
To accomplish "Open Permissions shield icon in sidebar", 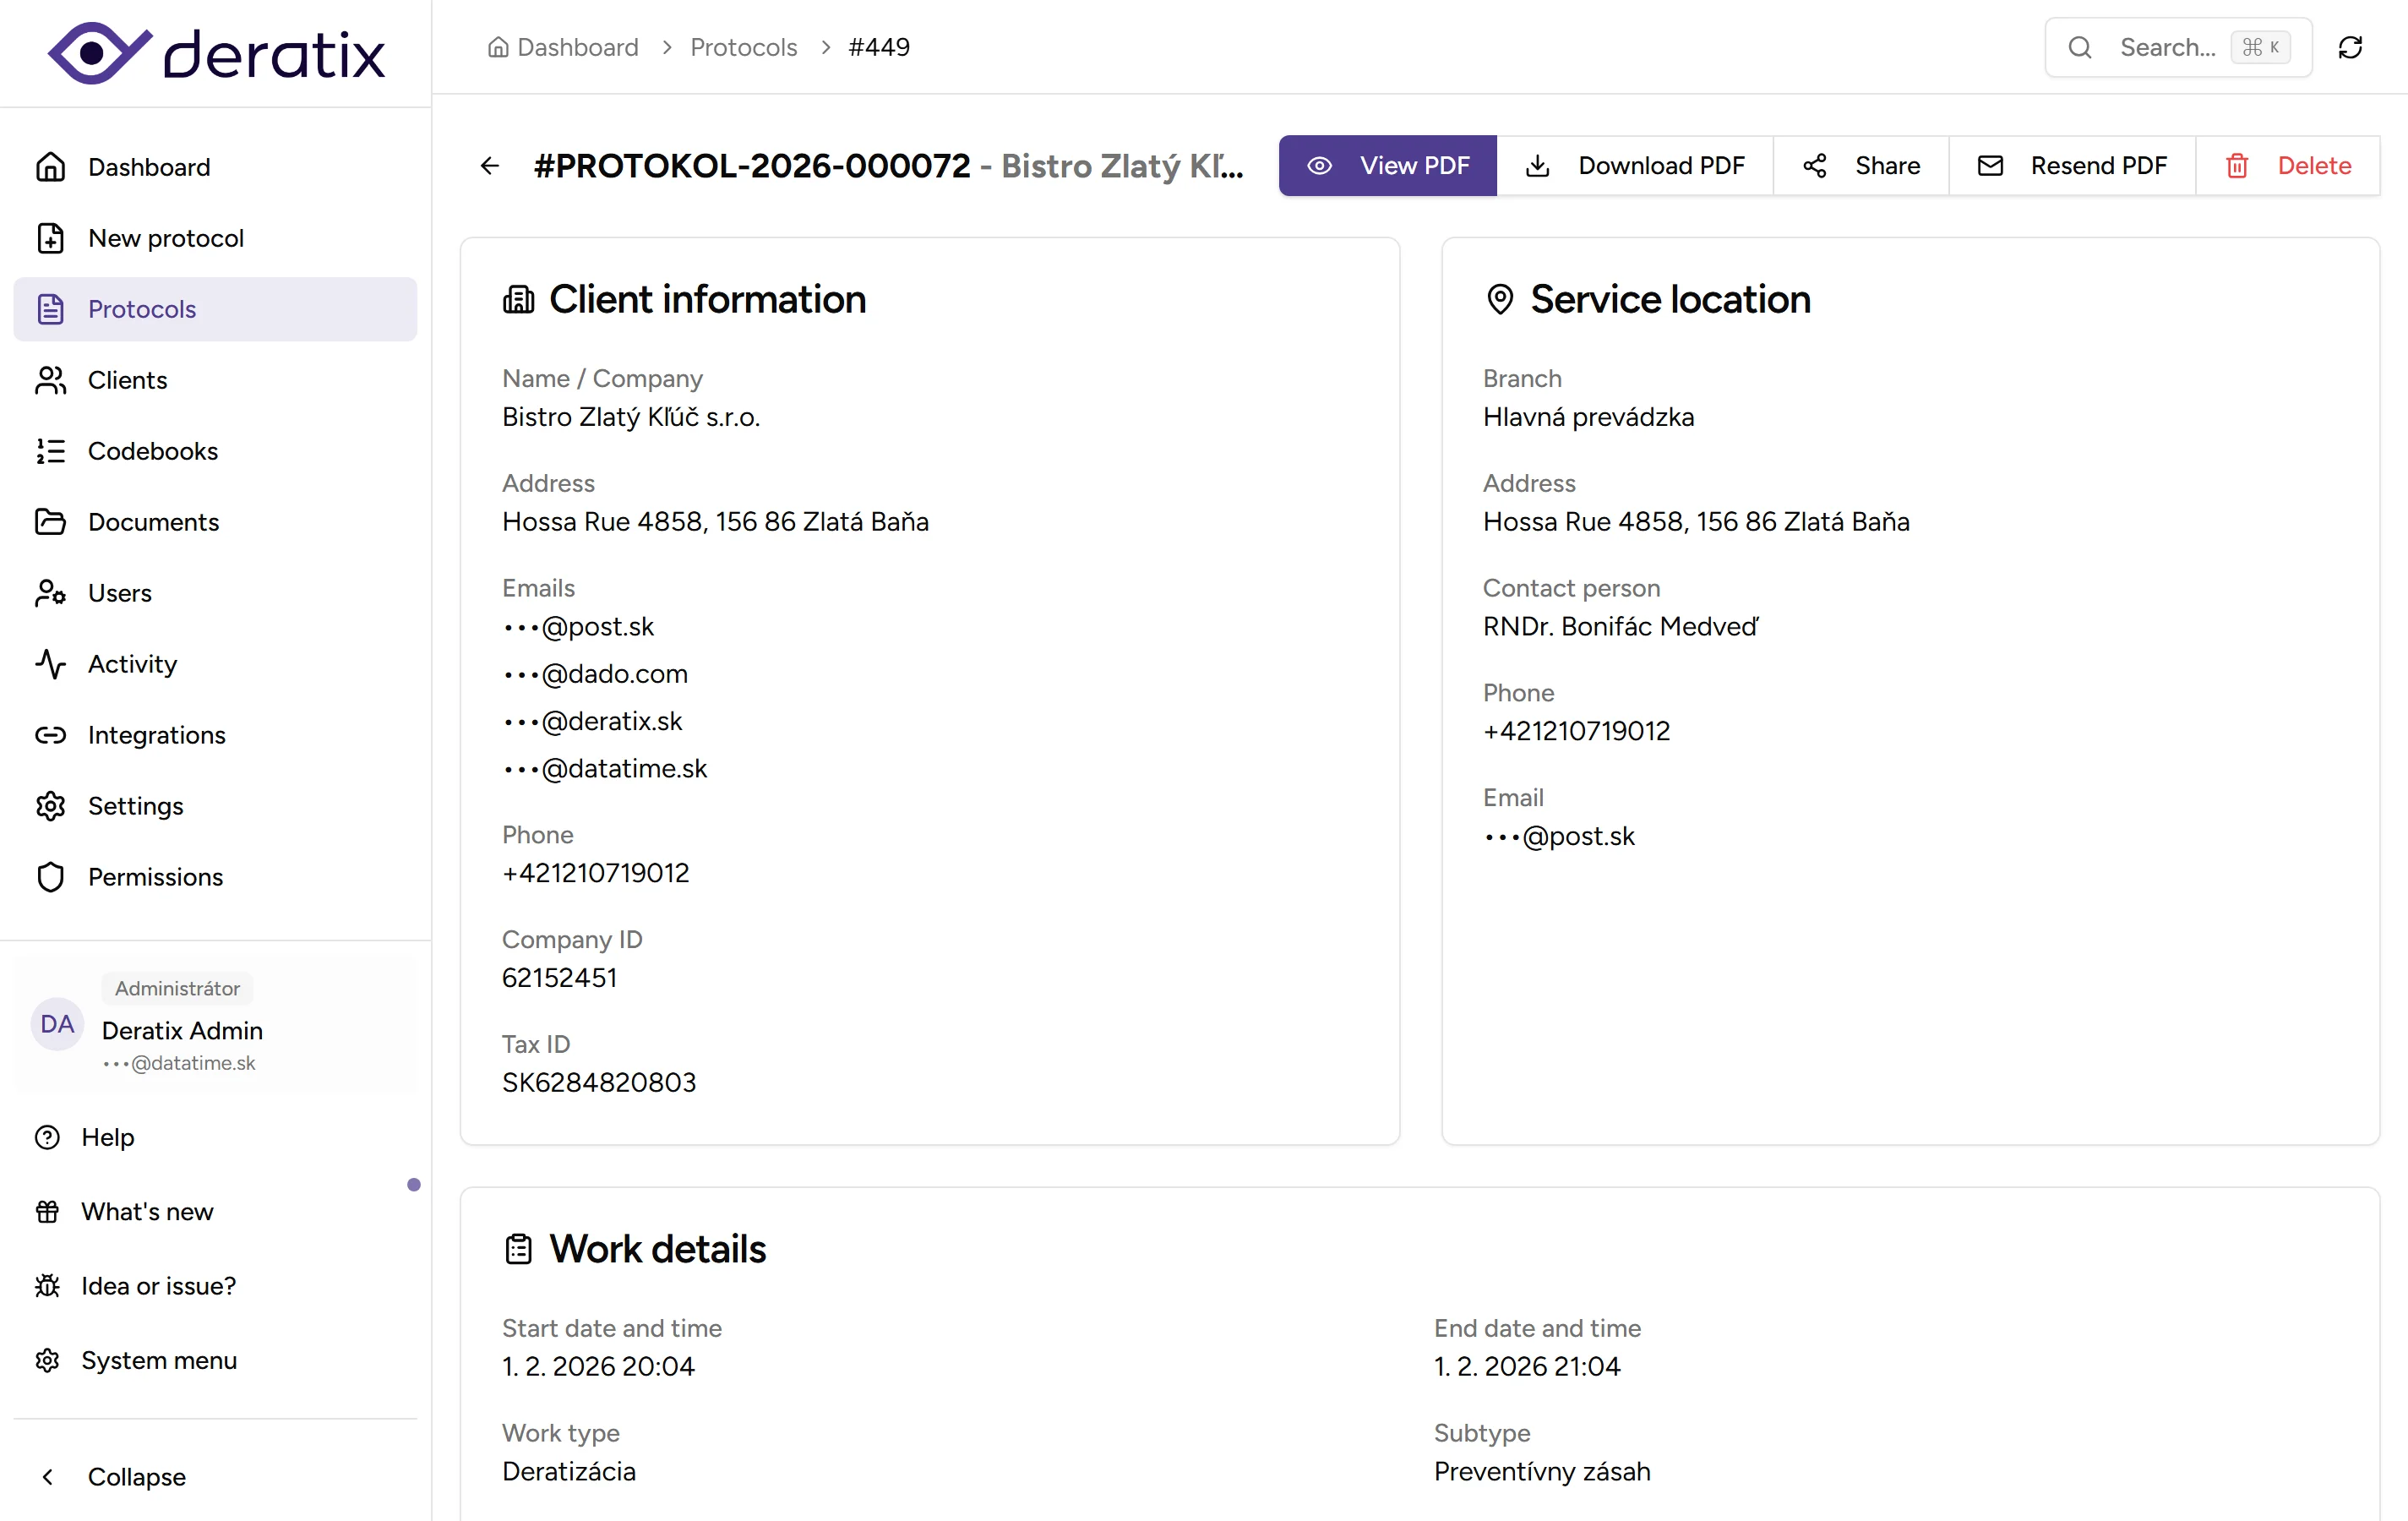I will tap(51, 877).
